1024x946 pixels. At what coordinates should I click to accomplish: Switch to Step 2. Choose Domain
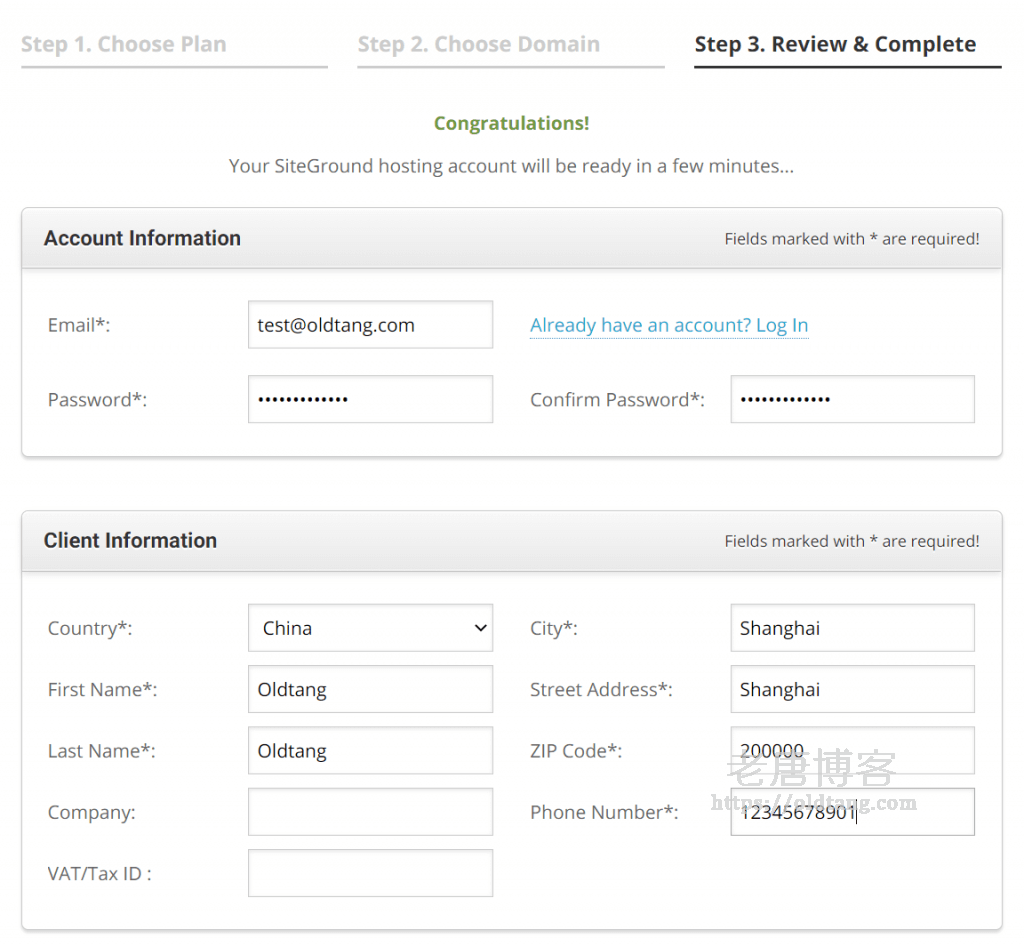pos(479,45)
